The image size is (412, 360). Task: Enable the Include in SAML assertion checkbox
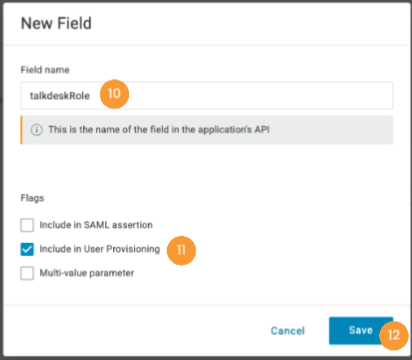[27, 225]
